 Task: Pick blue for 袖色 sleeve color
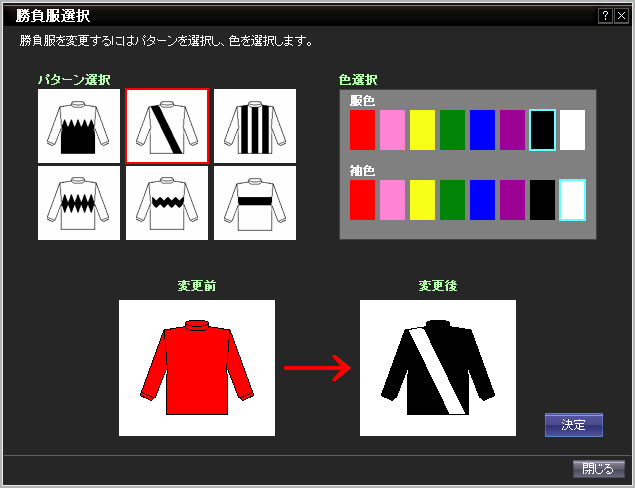click(482, 200)
